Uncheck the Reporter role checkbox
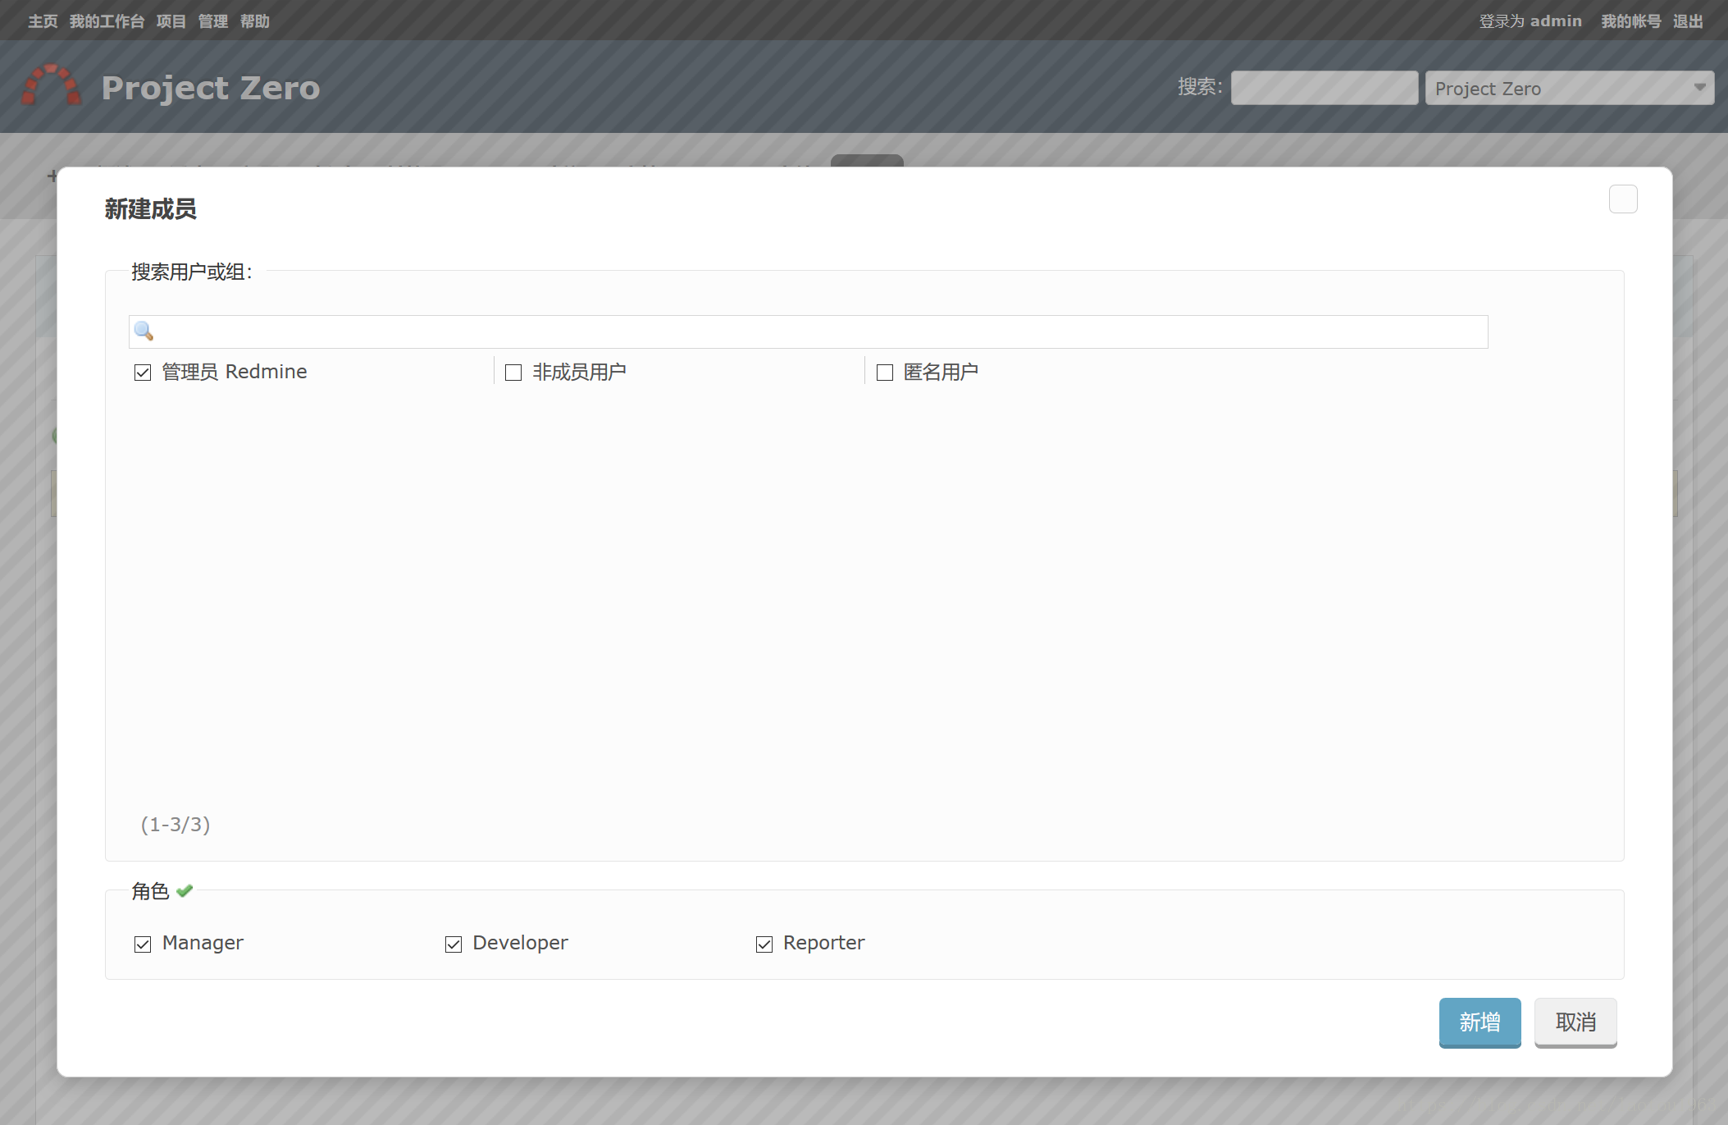The image size is (1728, 1125). [x=764, y=943]
